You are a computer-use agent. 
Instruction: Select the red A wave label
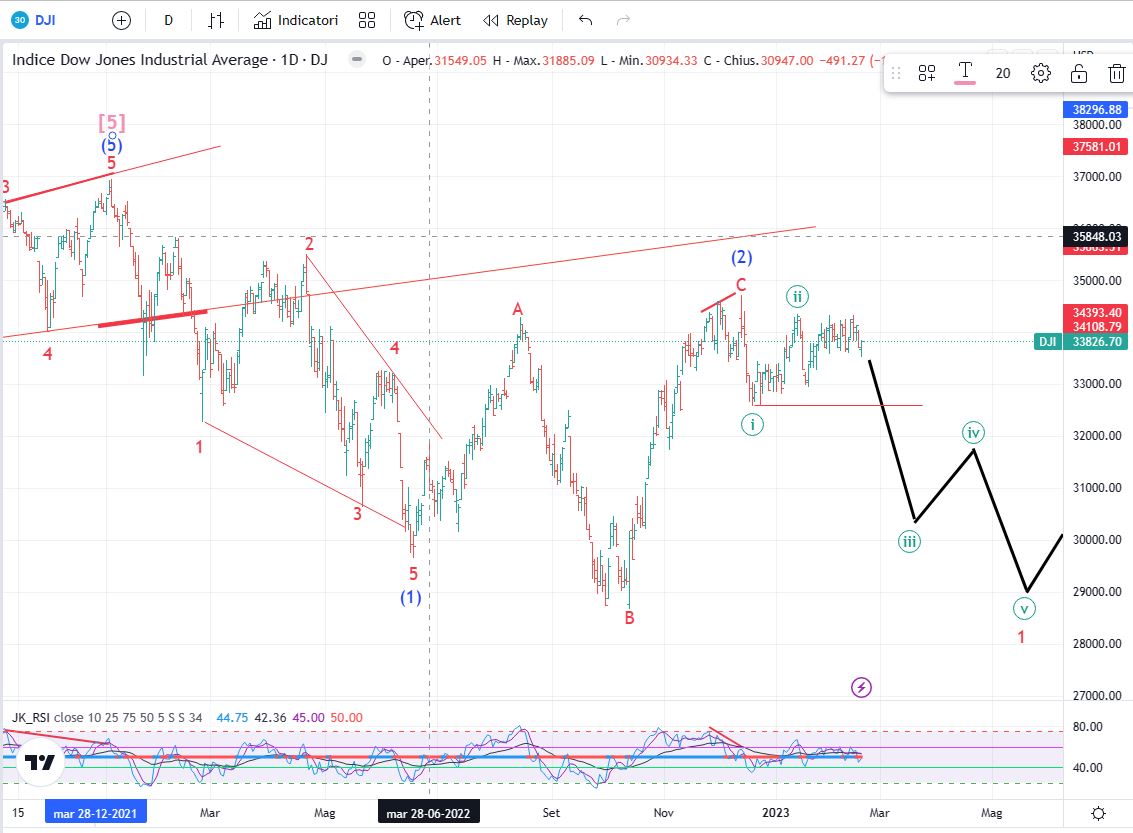click(517, 309)
